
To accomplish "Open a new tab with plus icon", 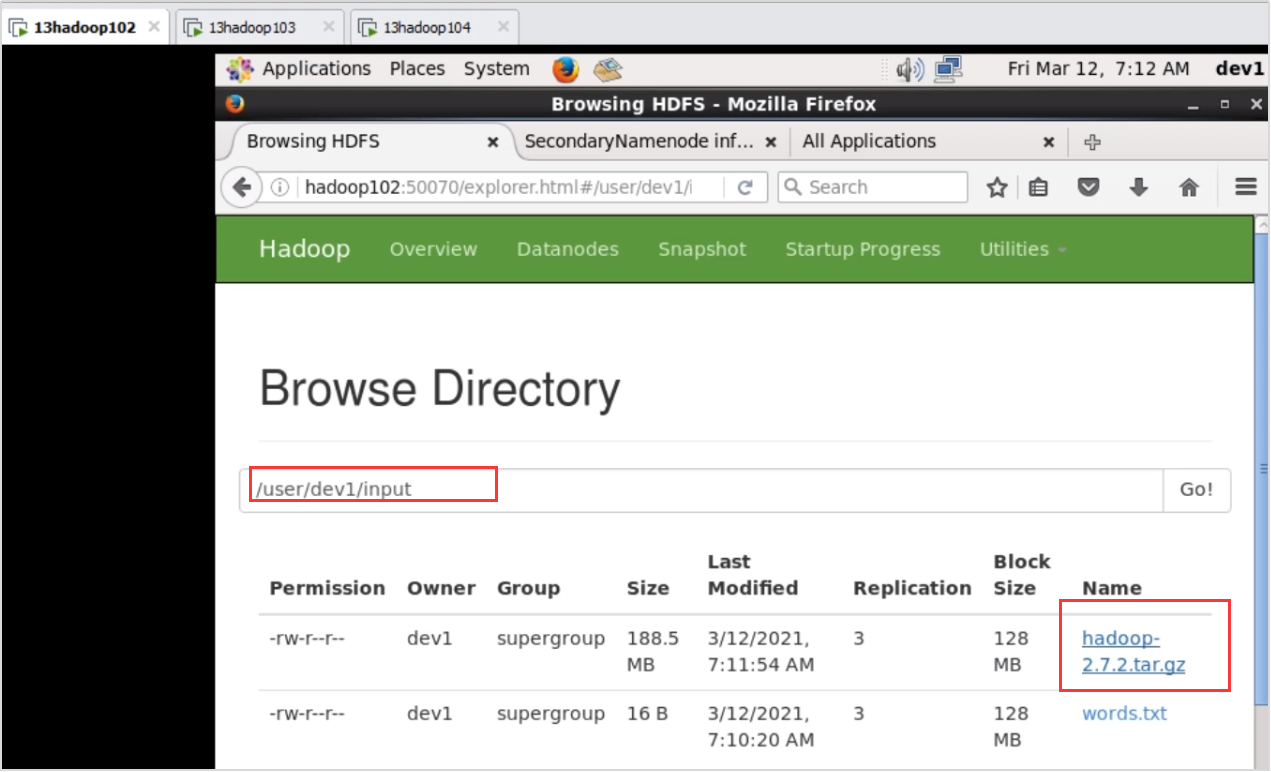I will point(1092,142).
